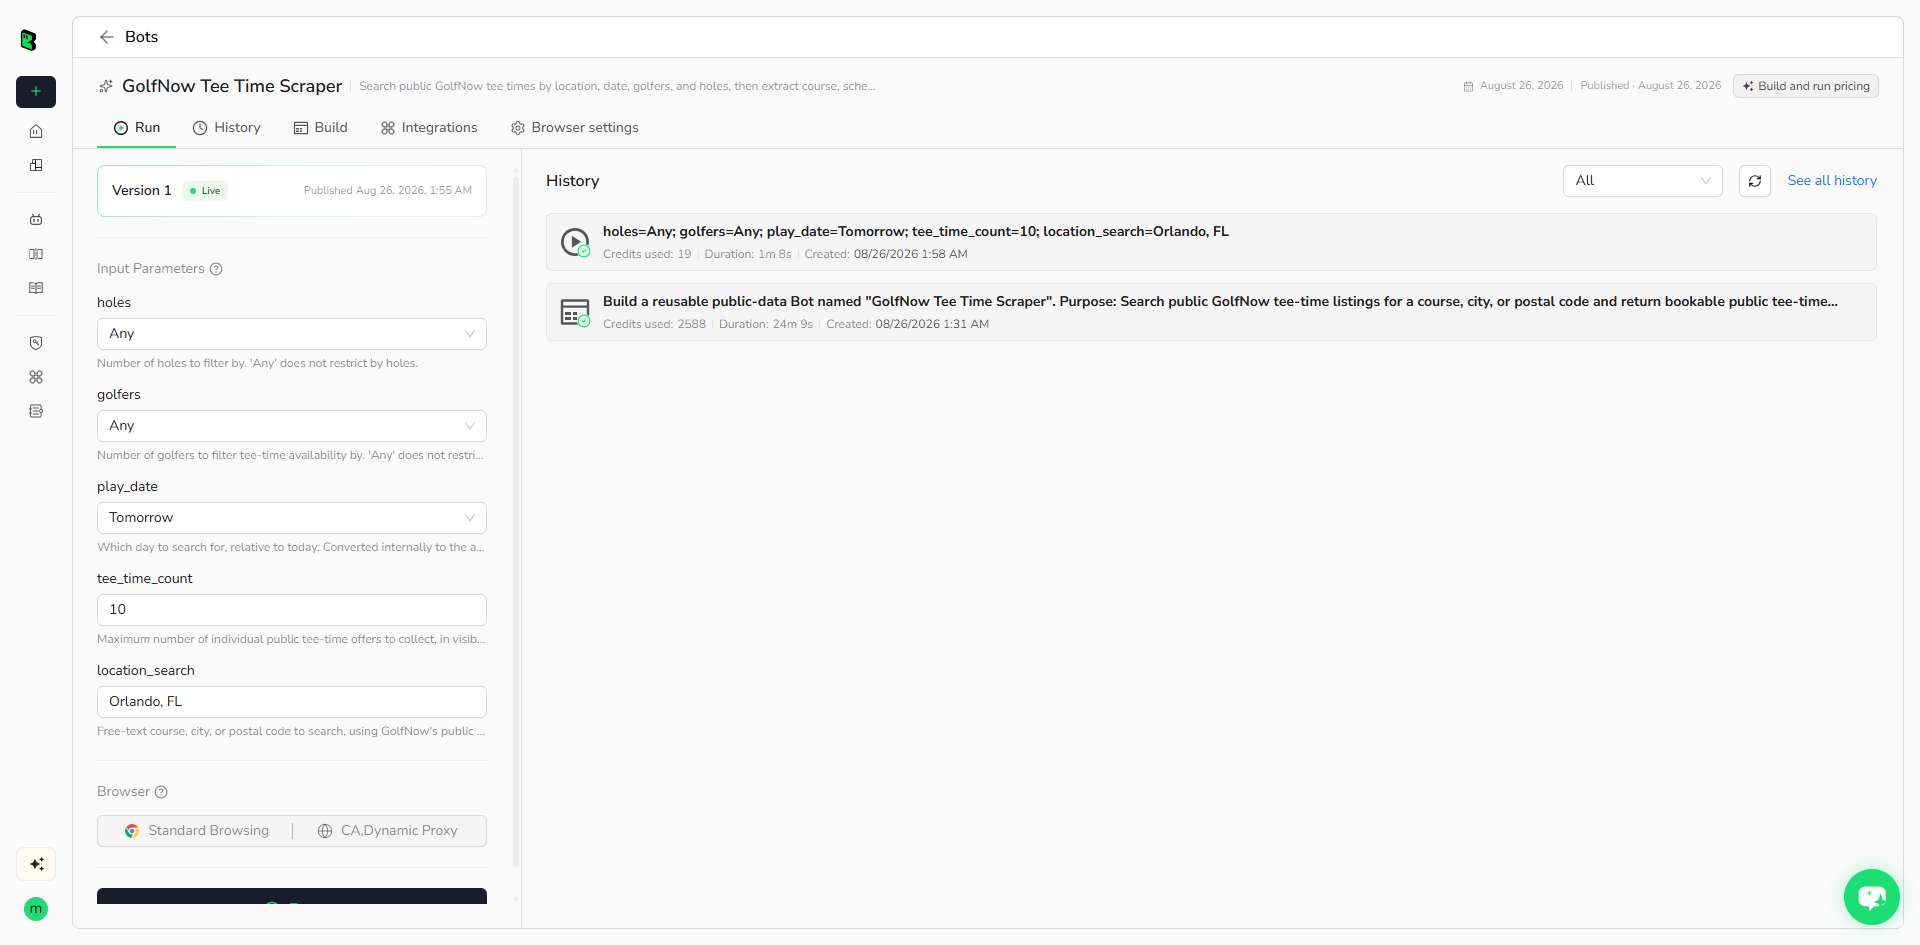Click the green app logo in sidebar
The width and height of the screenshot is (1920, 945).
(28, 40)
